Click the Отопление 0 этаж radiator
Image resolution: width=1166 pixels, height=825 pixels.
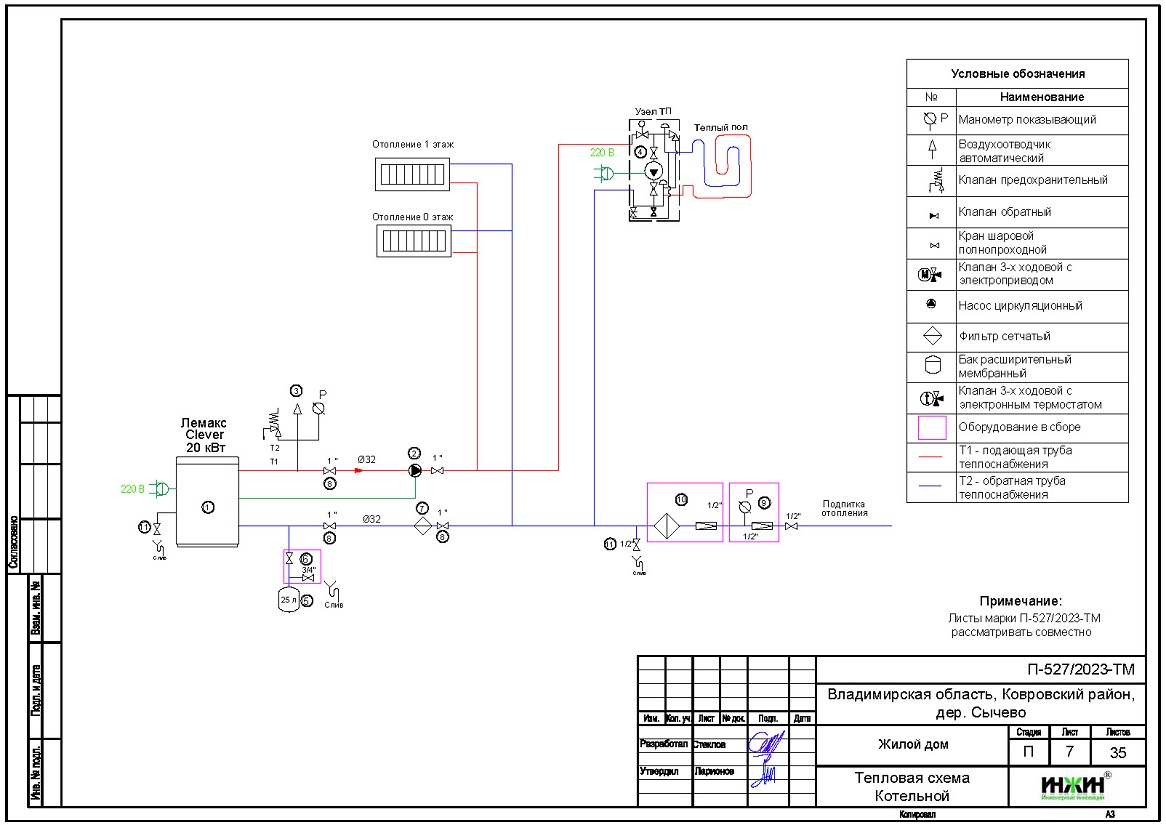412,241
